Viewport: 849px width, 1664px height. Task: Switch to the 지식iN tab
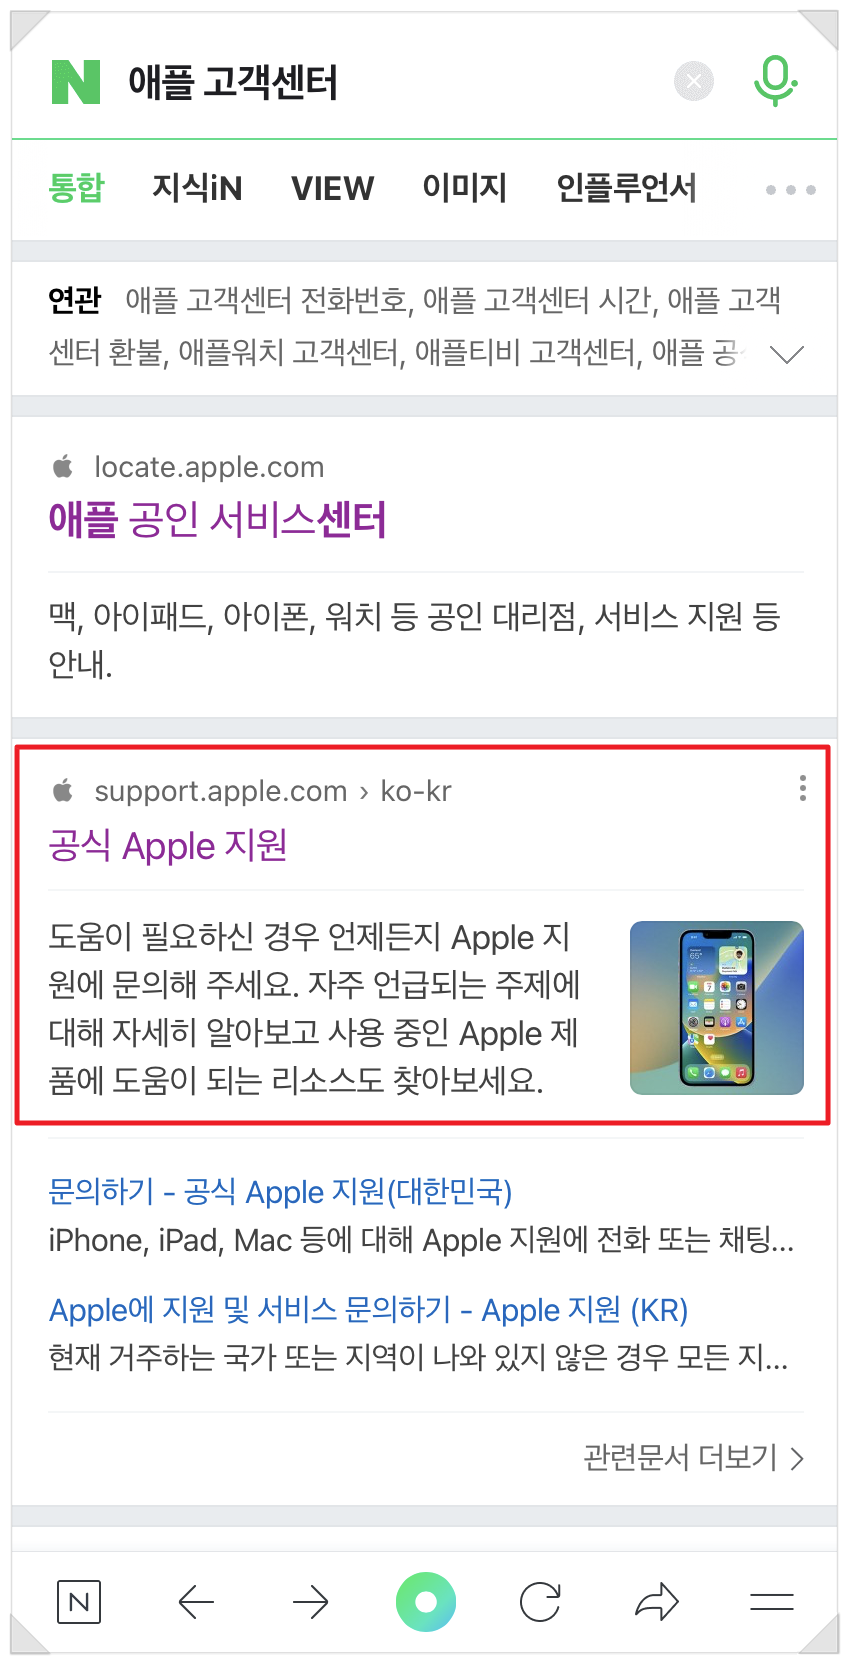[x=197, y=188]
